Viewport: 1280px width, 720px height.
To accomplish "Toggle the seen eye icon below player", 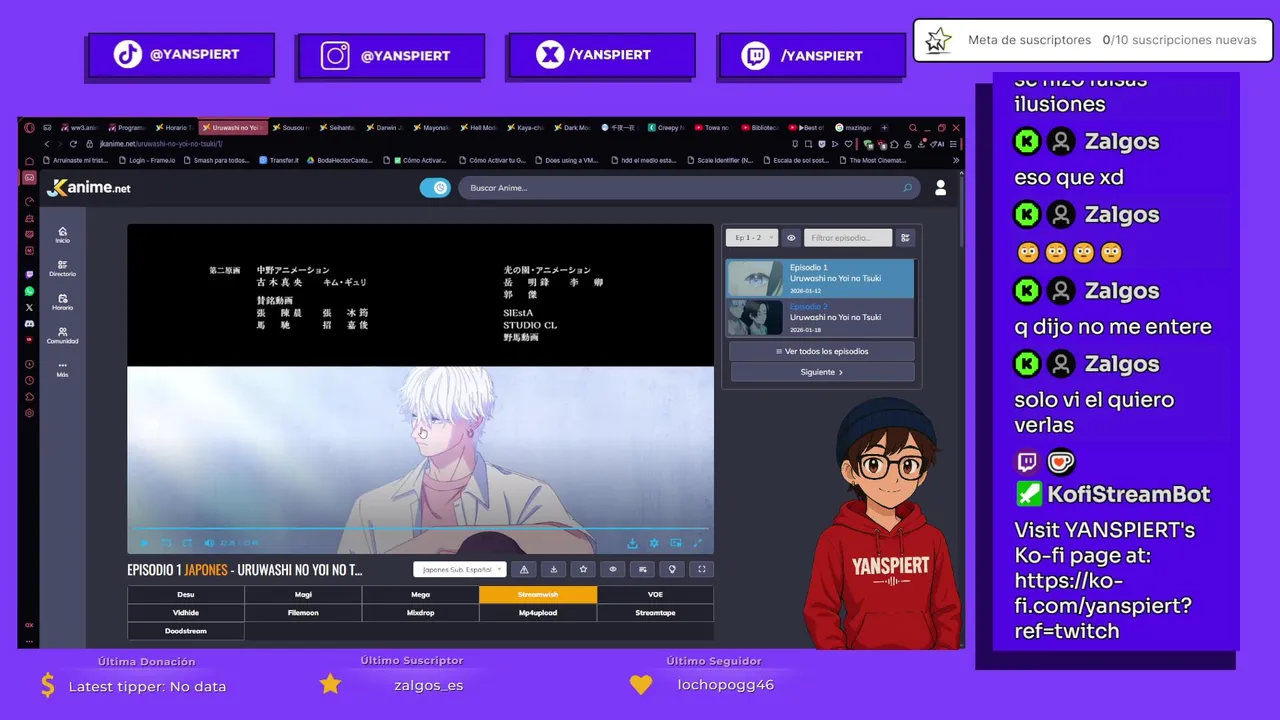I will pyautogui.click(x=612, y=569).
